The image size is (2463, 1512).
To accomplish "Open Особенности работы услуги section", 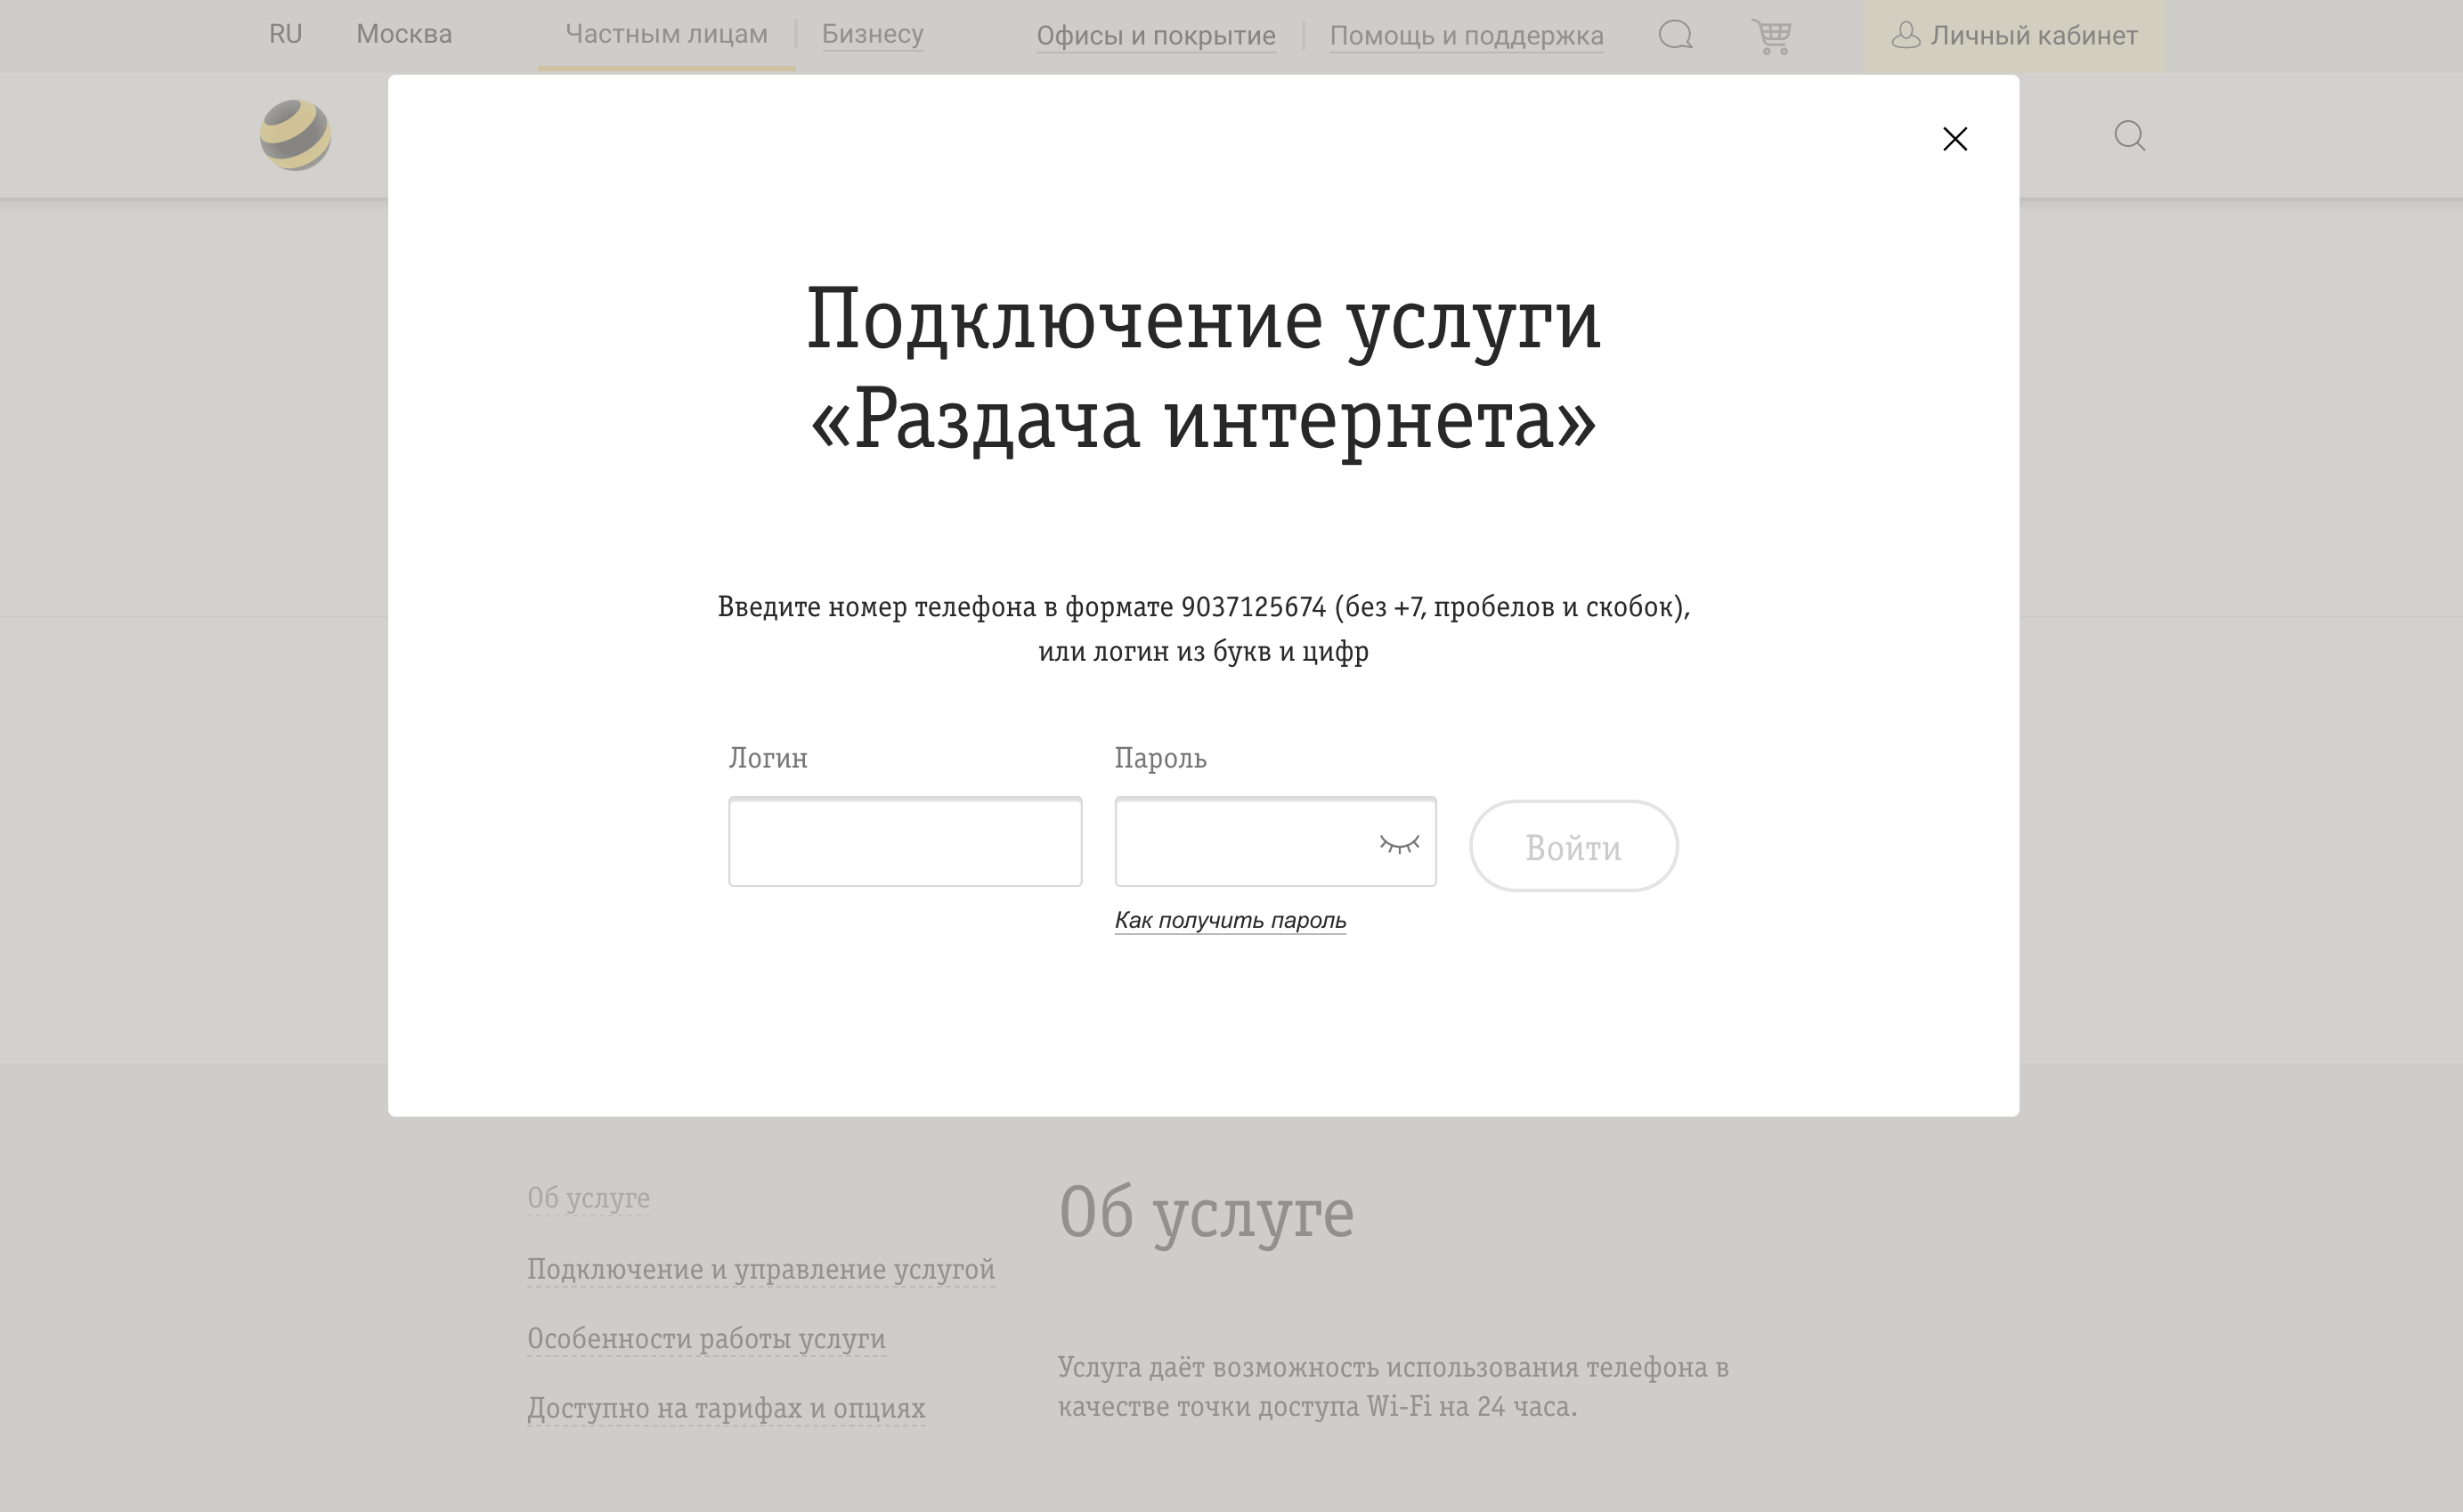I will [x=706, y=1338].
